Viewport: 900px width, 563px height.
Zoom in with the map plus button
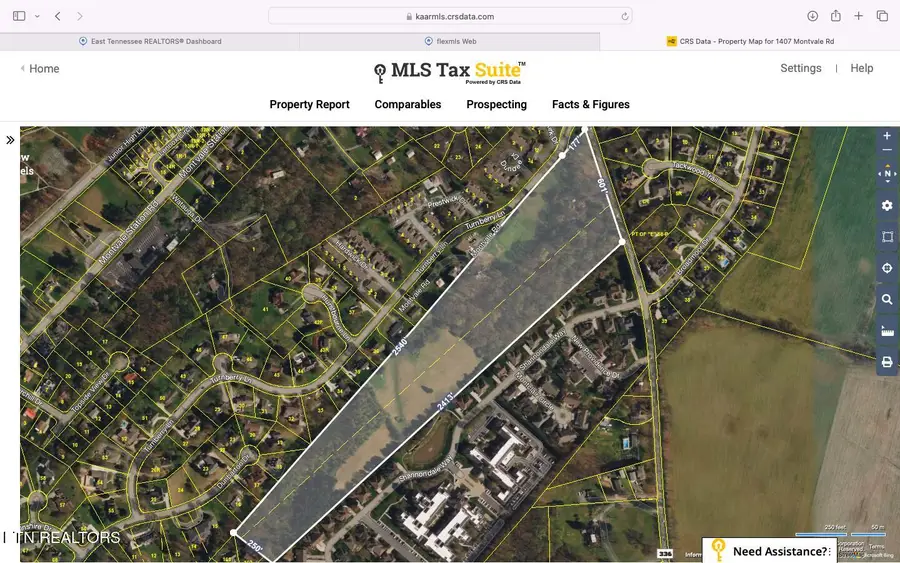[x=886, y=136]
